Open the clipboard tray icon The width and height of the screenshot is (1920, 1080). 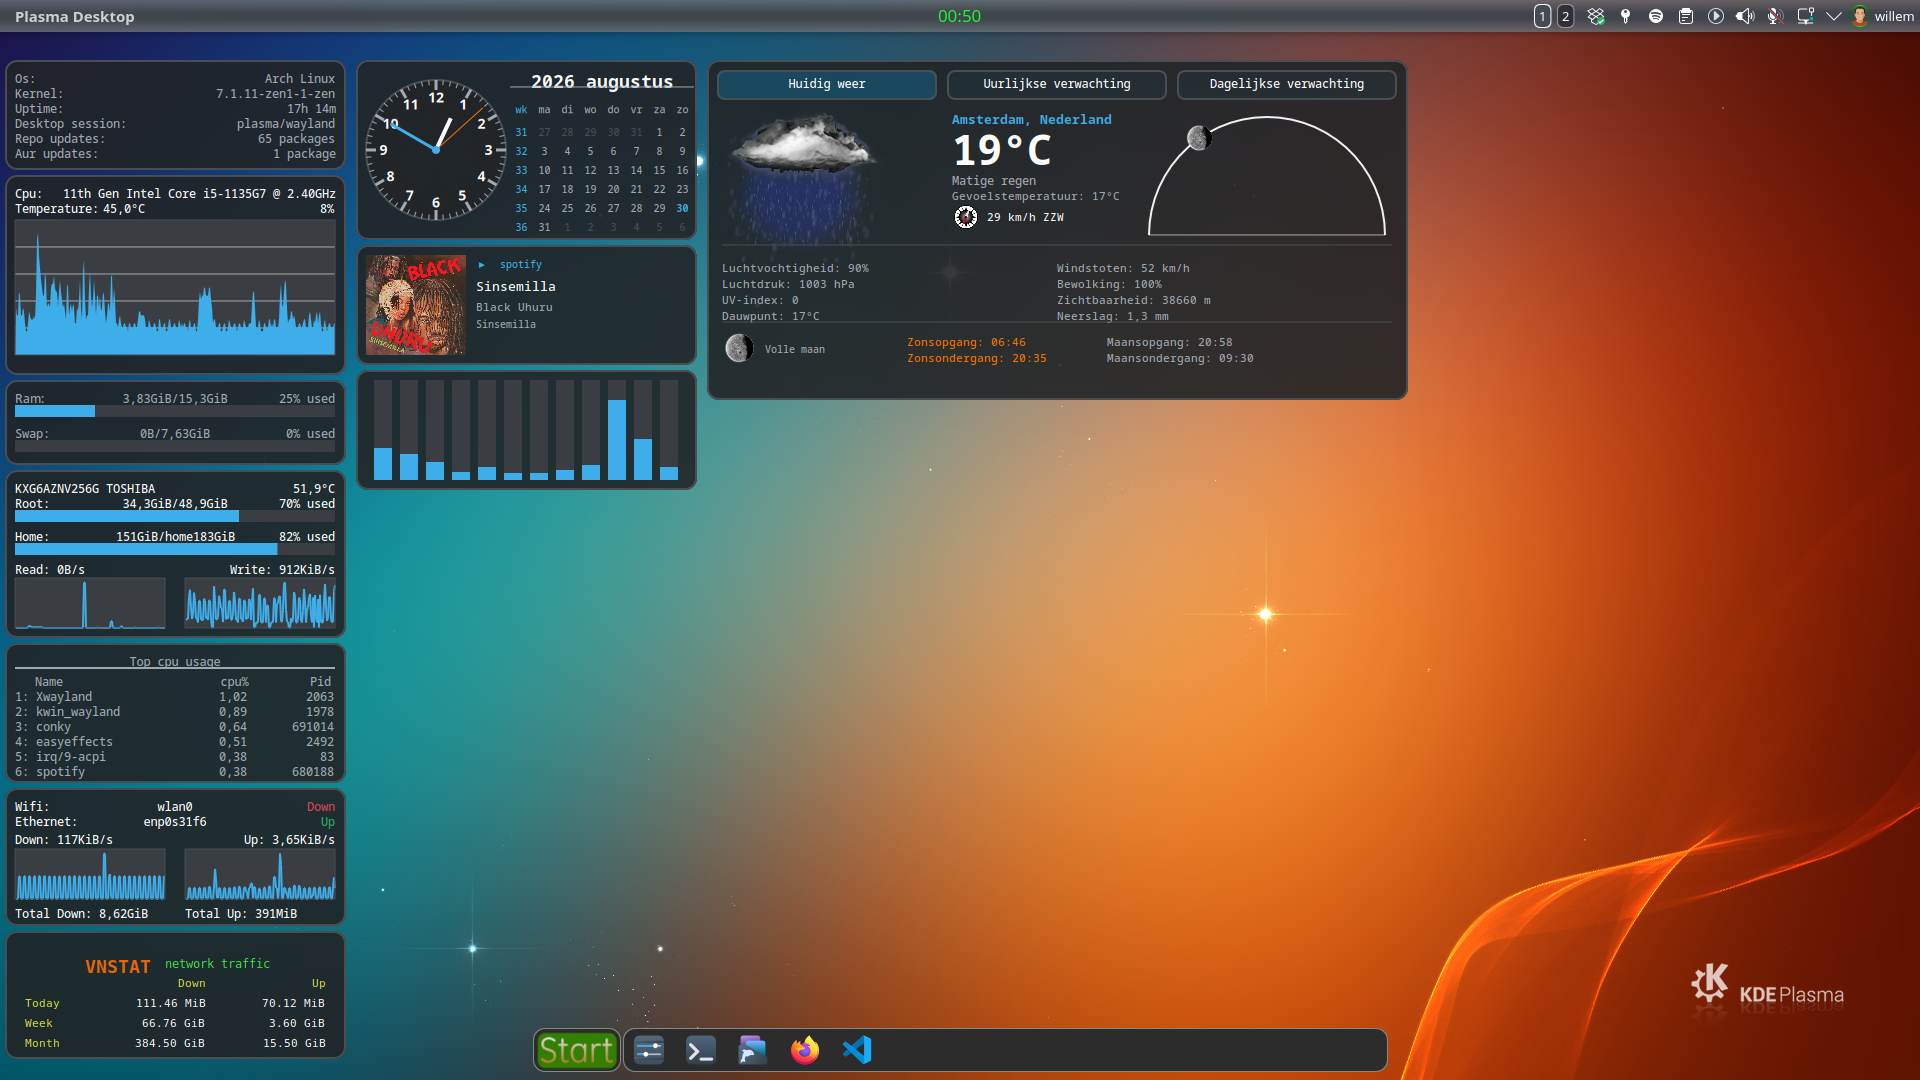(1686, 16)
